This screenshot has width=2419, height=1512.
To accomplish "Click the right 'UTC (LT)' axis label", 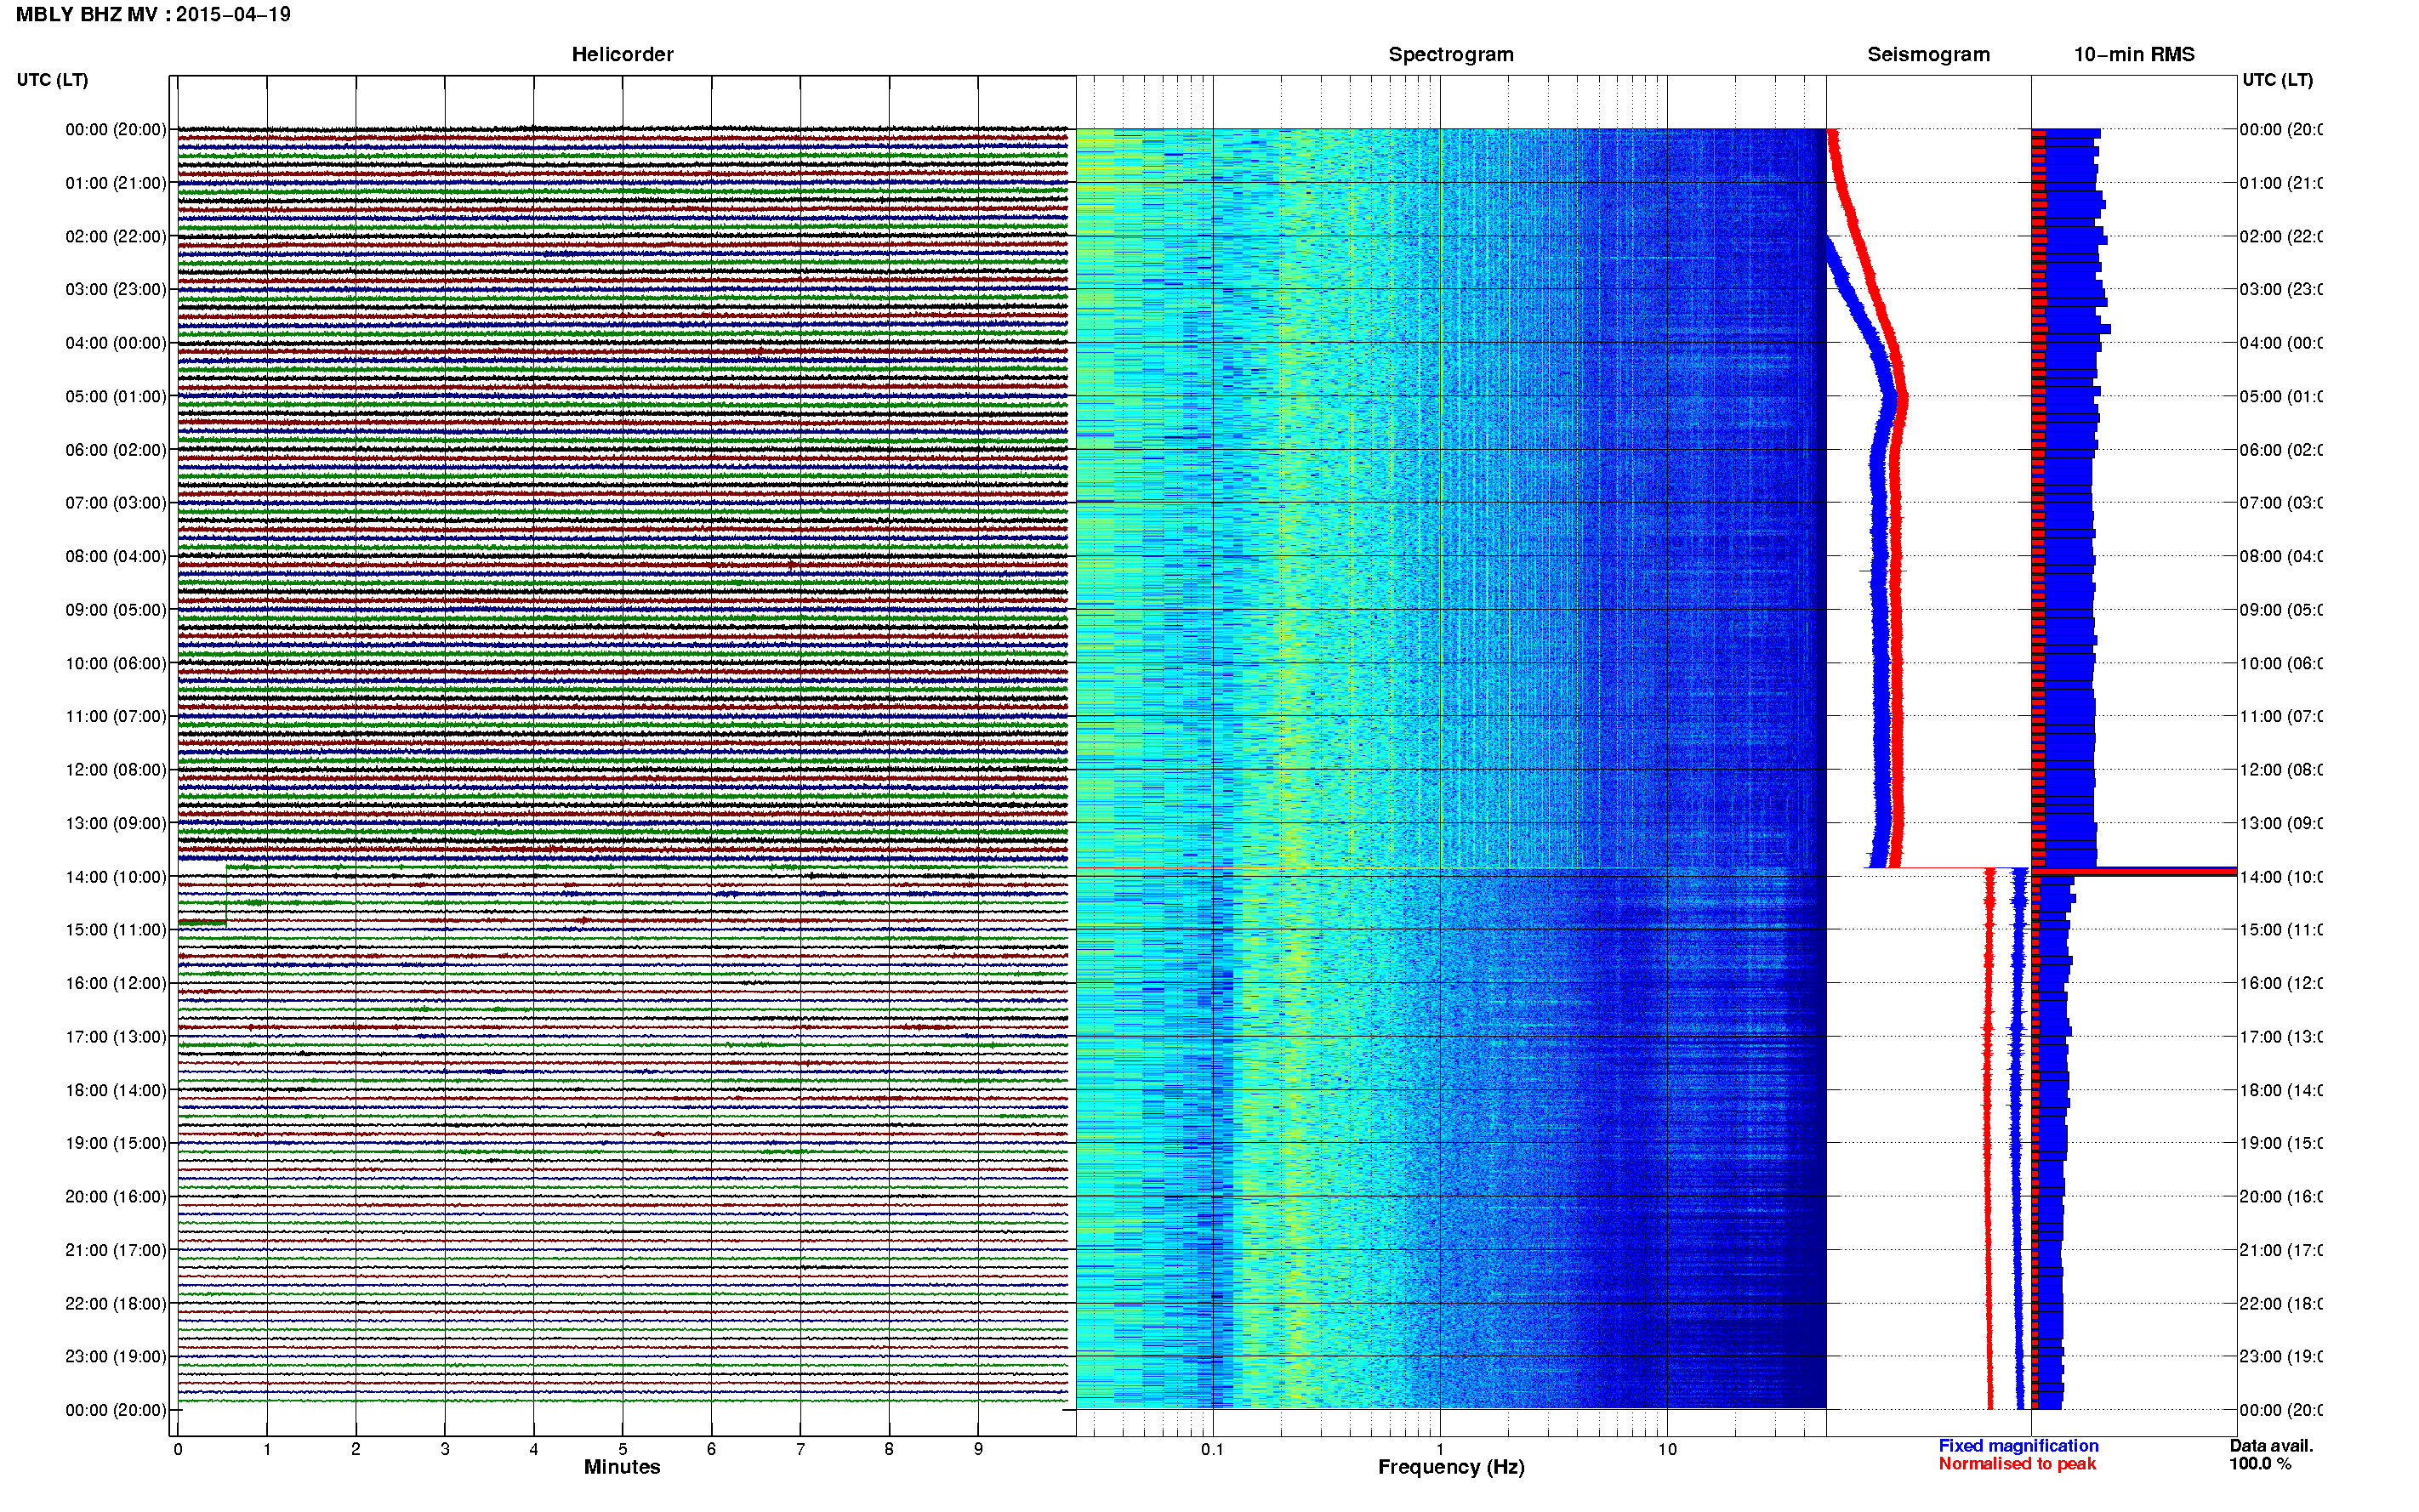I will 2277,80.
